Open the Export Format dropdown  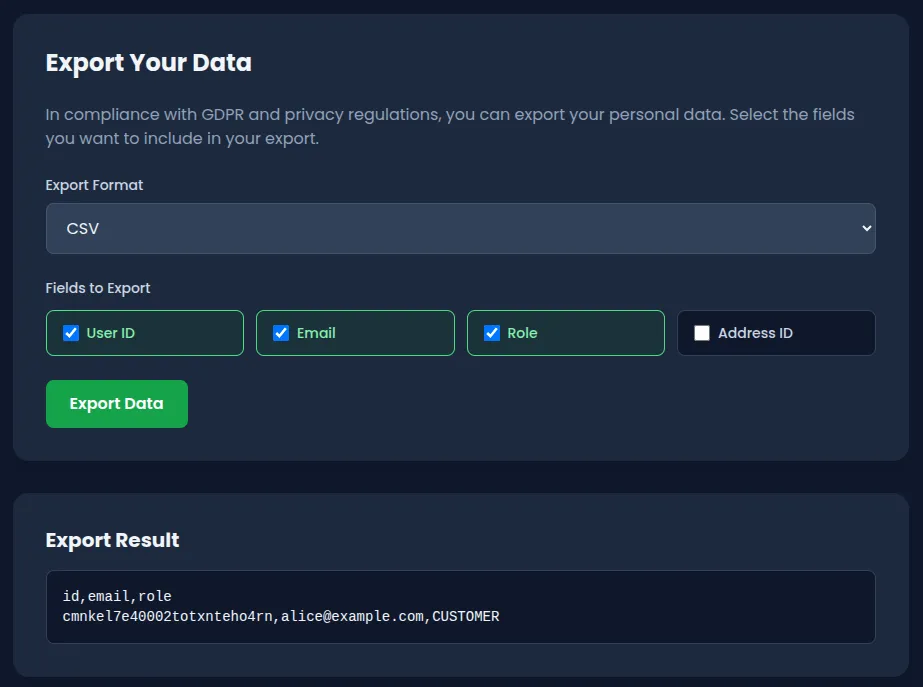(460, 228)
